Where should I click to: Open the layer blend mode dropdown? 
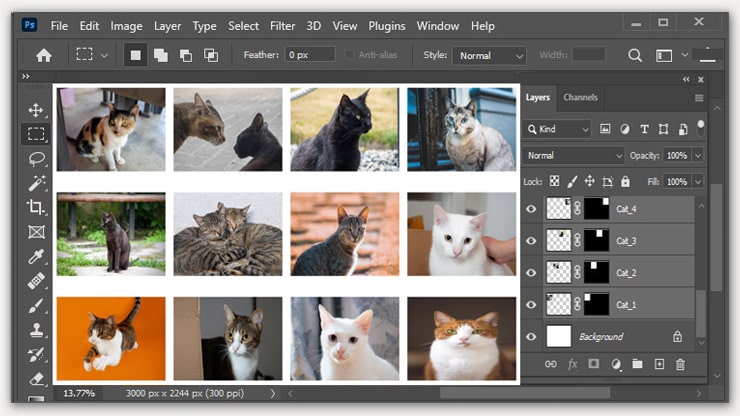click(x=574, y=156)
